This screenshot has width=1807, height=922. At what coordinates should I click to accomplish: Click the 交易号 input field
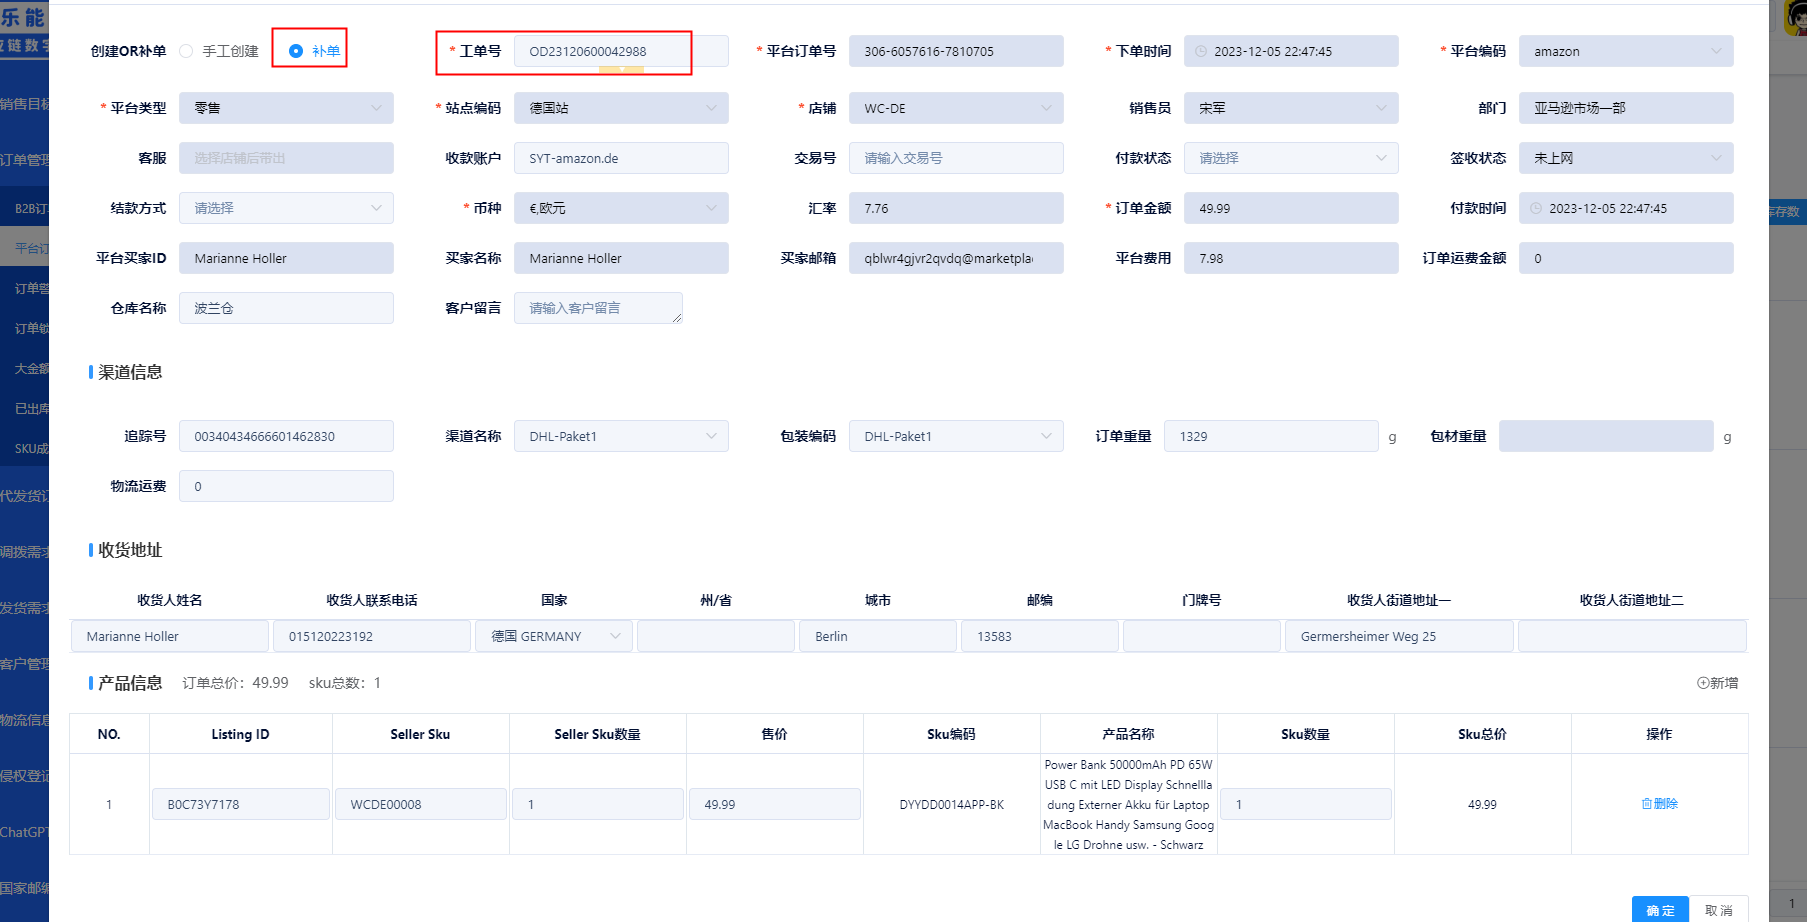(x=955, y=158)
